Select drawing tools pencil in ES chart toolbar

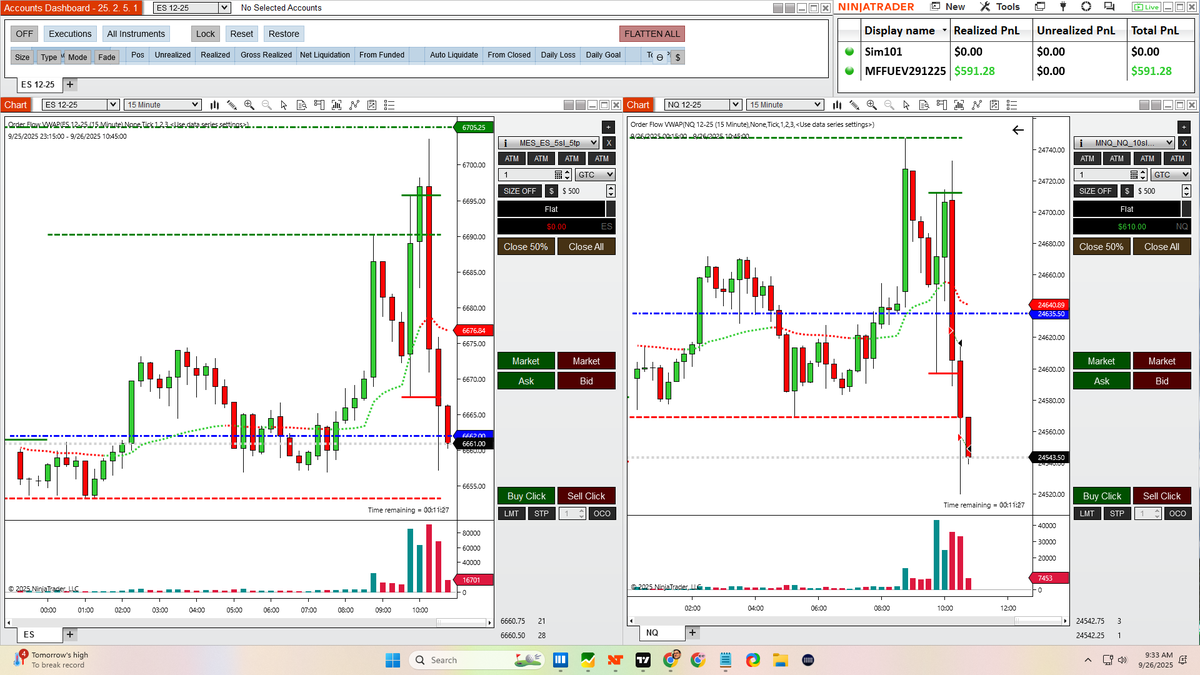232,105
